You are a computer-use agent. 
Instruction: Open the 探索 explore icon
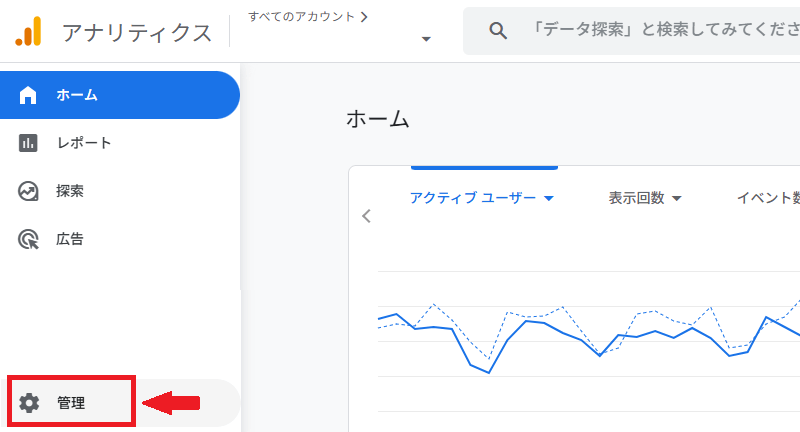coord(28,191)
